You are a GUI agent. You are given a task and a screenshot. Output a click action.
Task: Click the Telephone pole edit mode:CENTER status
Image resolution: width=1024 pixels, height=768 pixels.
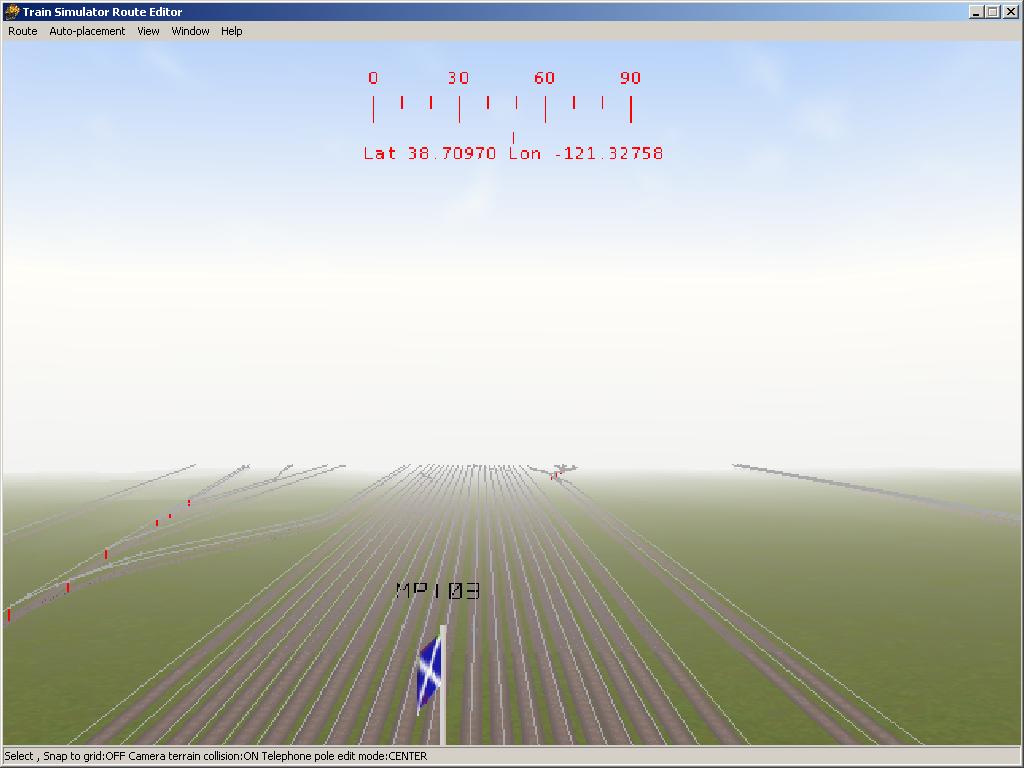tap(344, 756)
